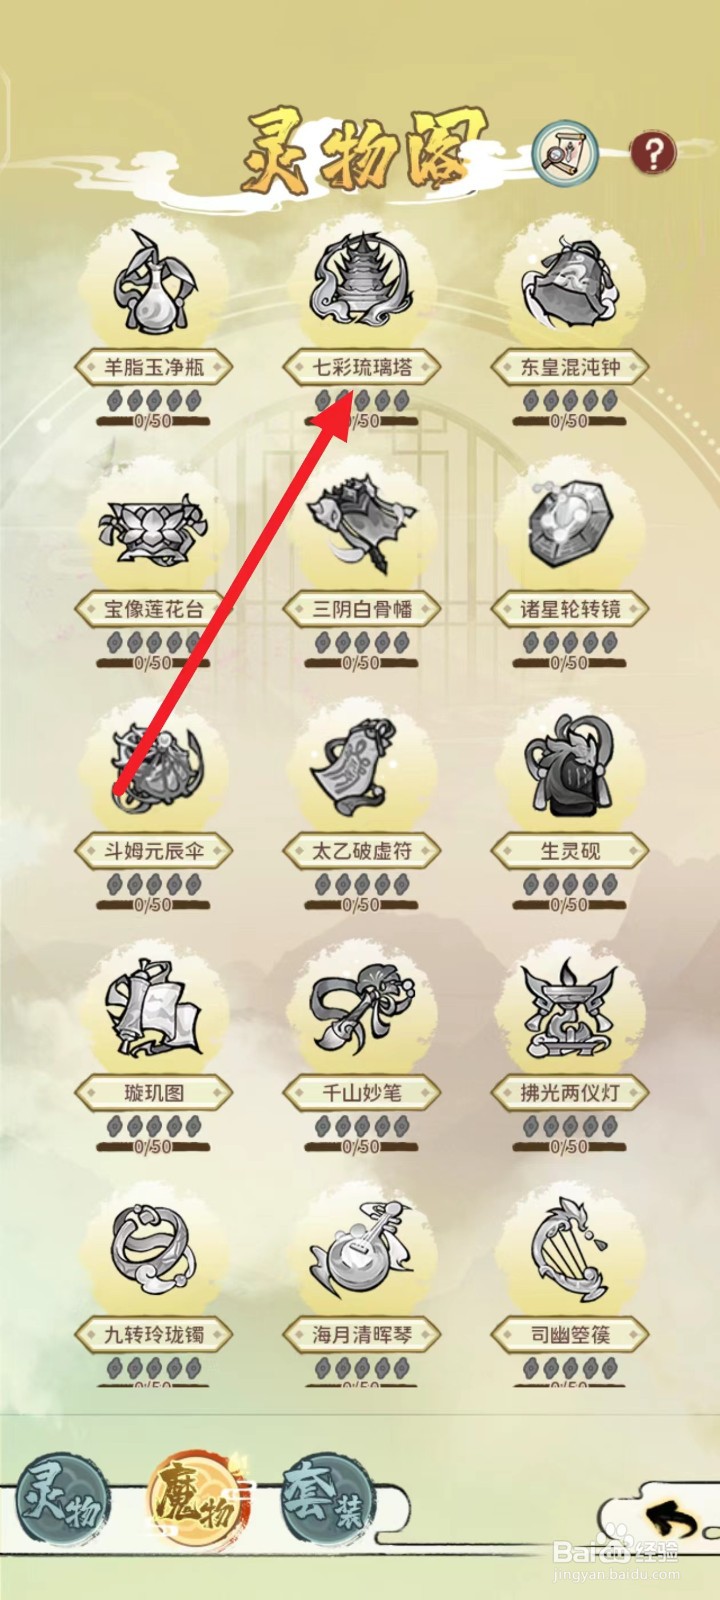720x1600 pixels.
Task: Open the scroll search icon
Action: click(x=565, y=154)
